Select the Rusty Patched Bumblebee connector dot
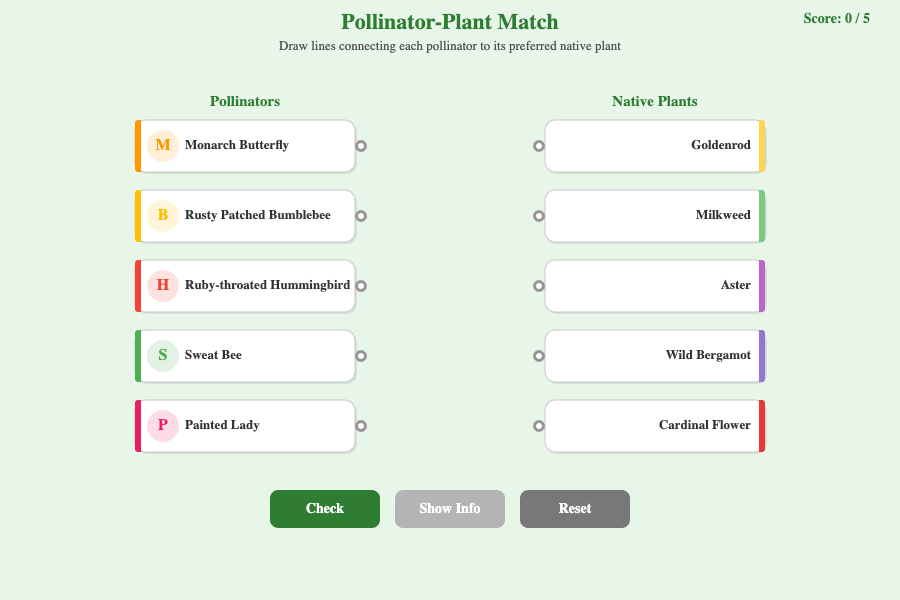Screen dimensions: 900x600 coord(361,216)
